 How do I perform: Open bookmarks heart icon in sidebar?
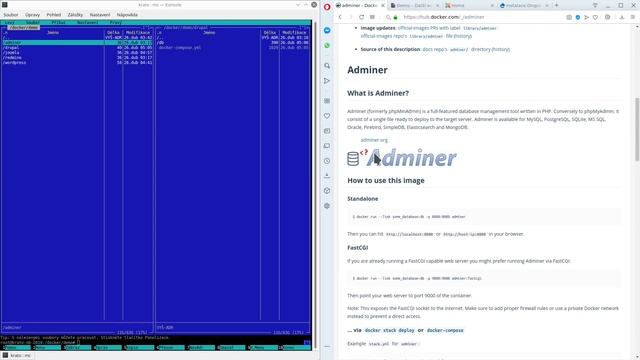click(x=327, y=116)
